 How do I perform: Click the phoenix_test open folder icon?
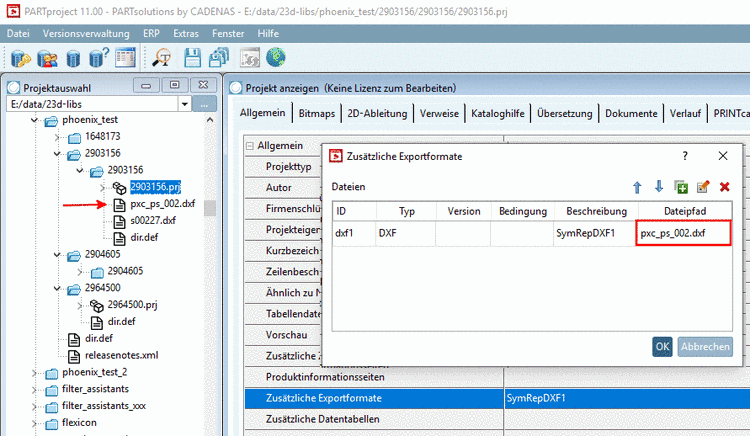(51, 120)
